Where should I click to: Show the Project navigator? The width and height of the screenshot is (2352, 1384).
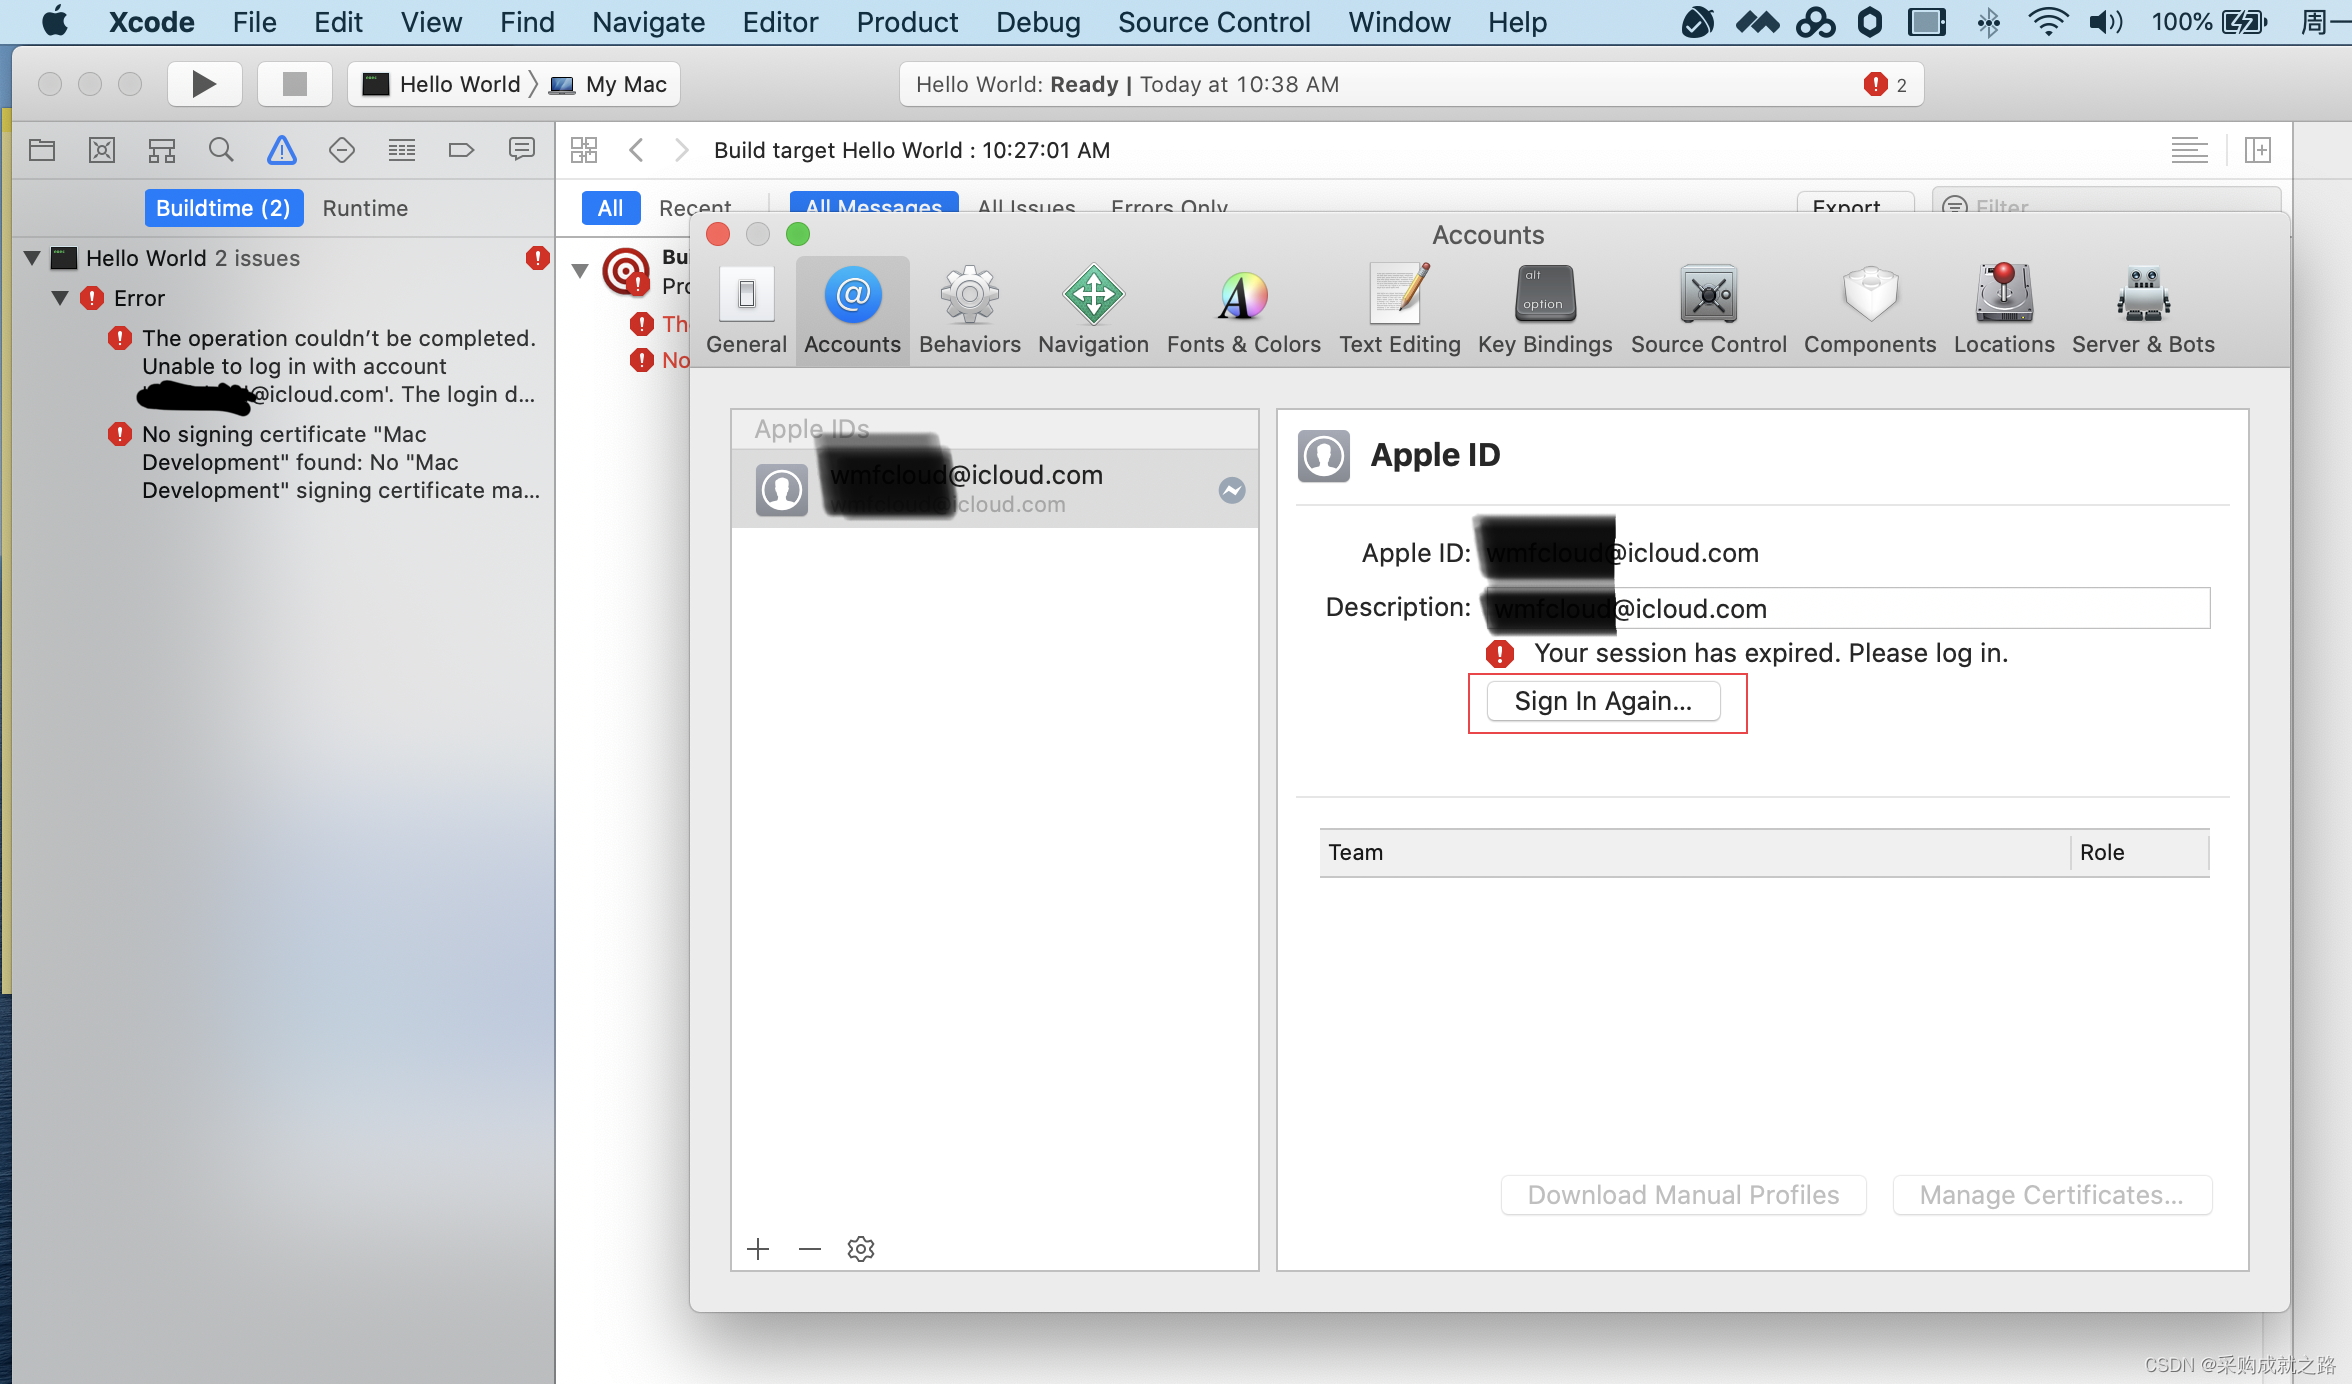tap(42, 150)
